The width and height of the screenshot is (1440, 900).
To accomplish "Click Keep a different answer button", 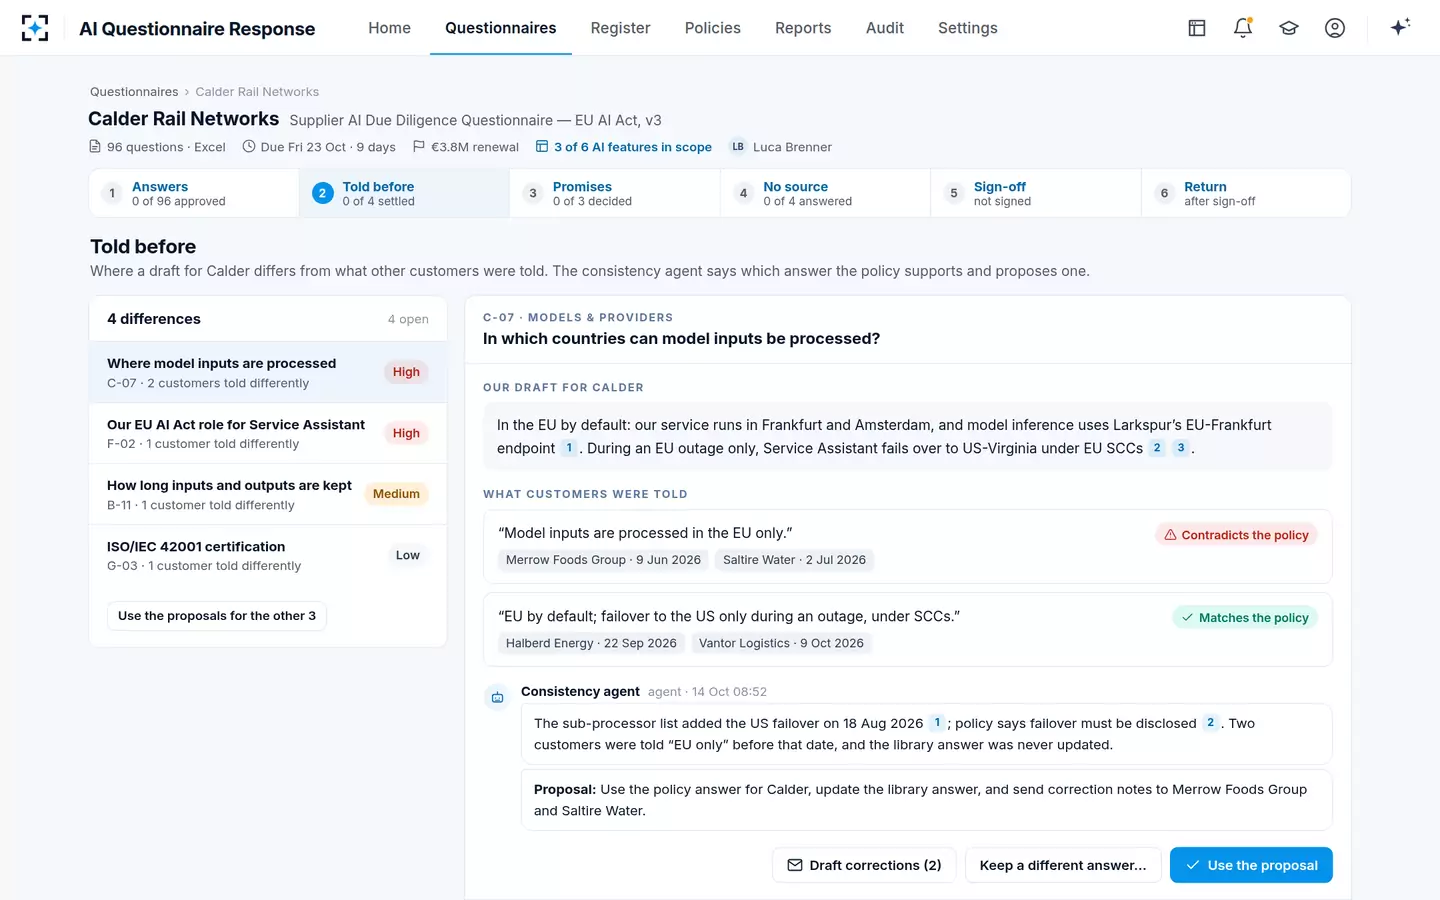I will [1063, 865].
